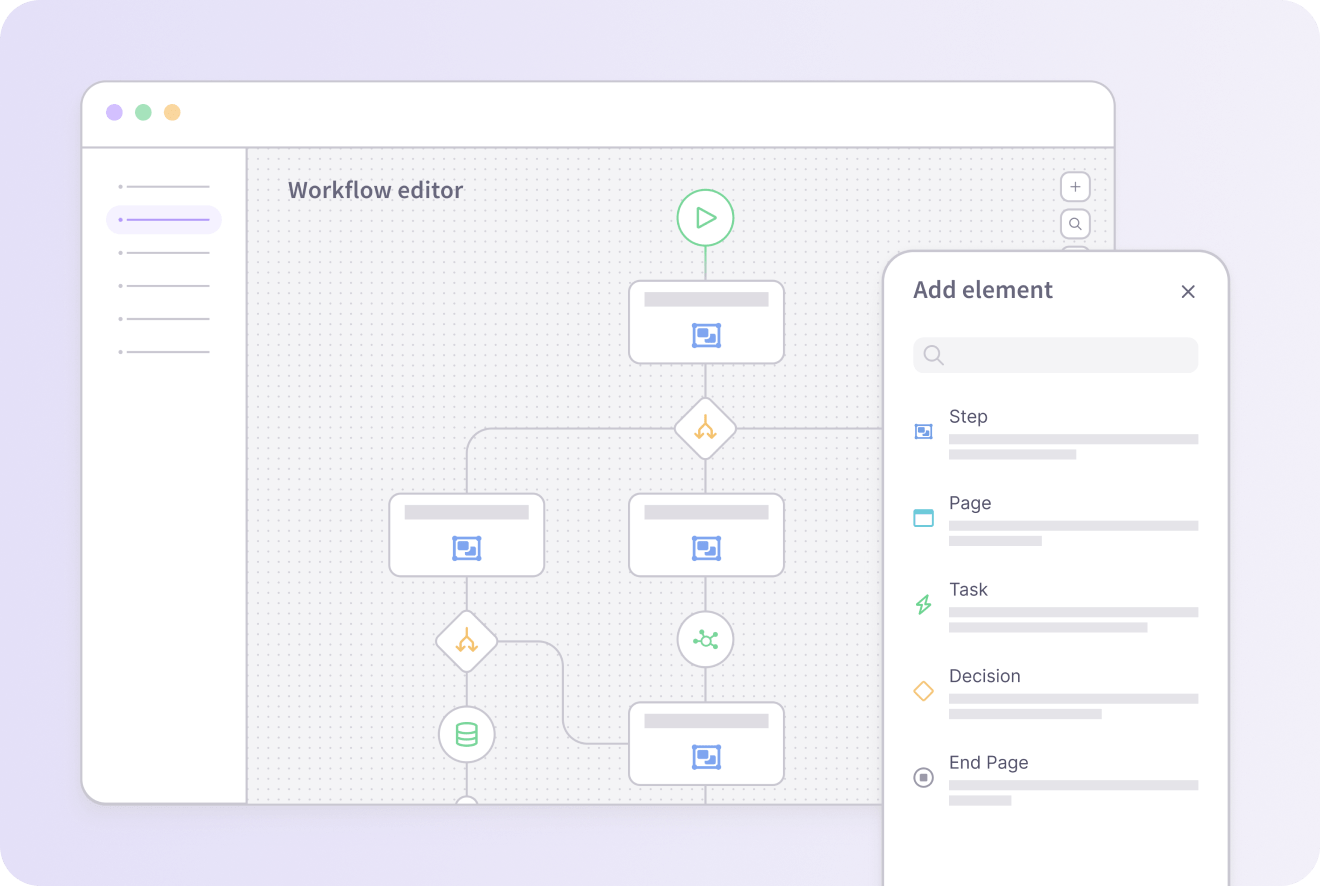Screen dimensions: 1320x886
Task: Select the highlighted sidebar menu item
Action: point(163,219)
